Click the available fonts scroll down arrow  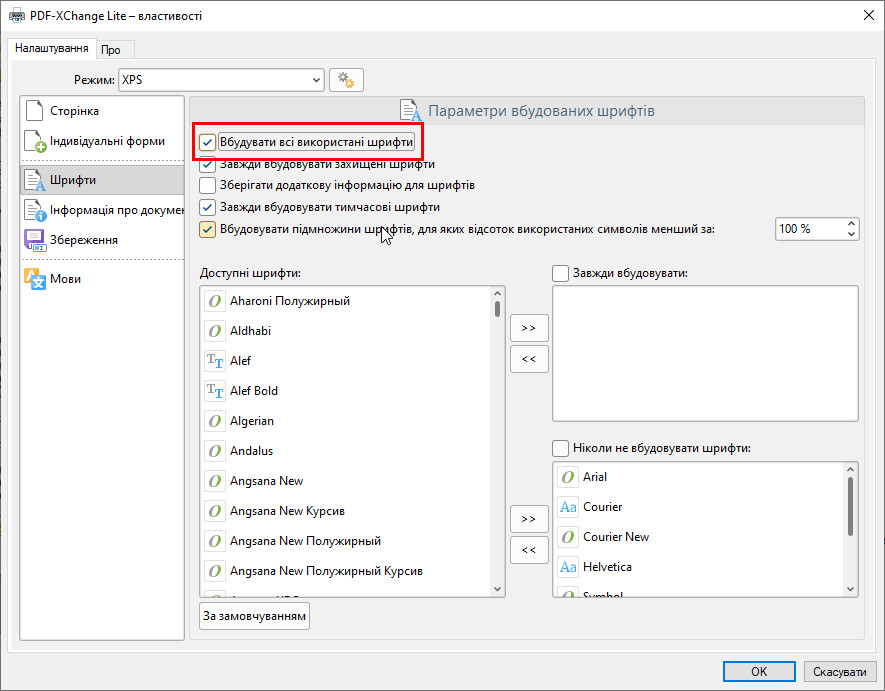pyautogui.click(x=497, y=589)
